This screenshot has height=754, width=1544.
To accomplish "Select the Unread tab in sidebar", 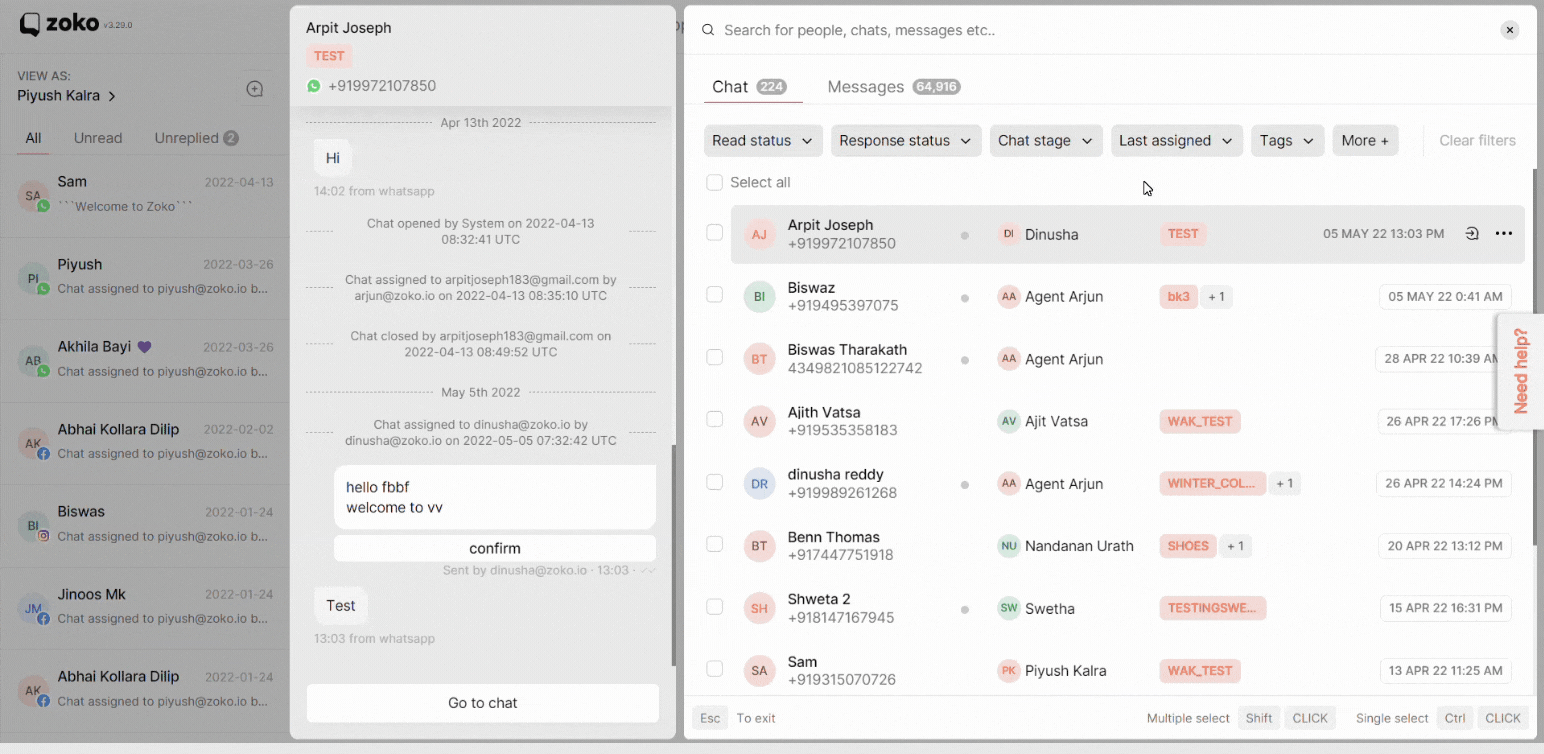I will coord(98,138).
